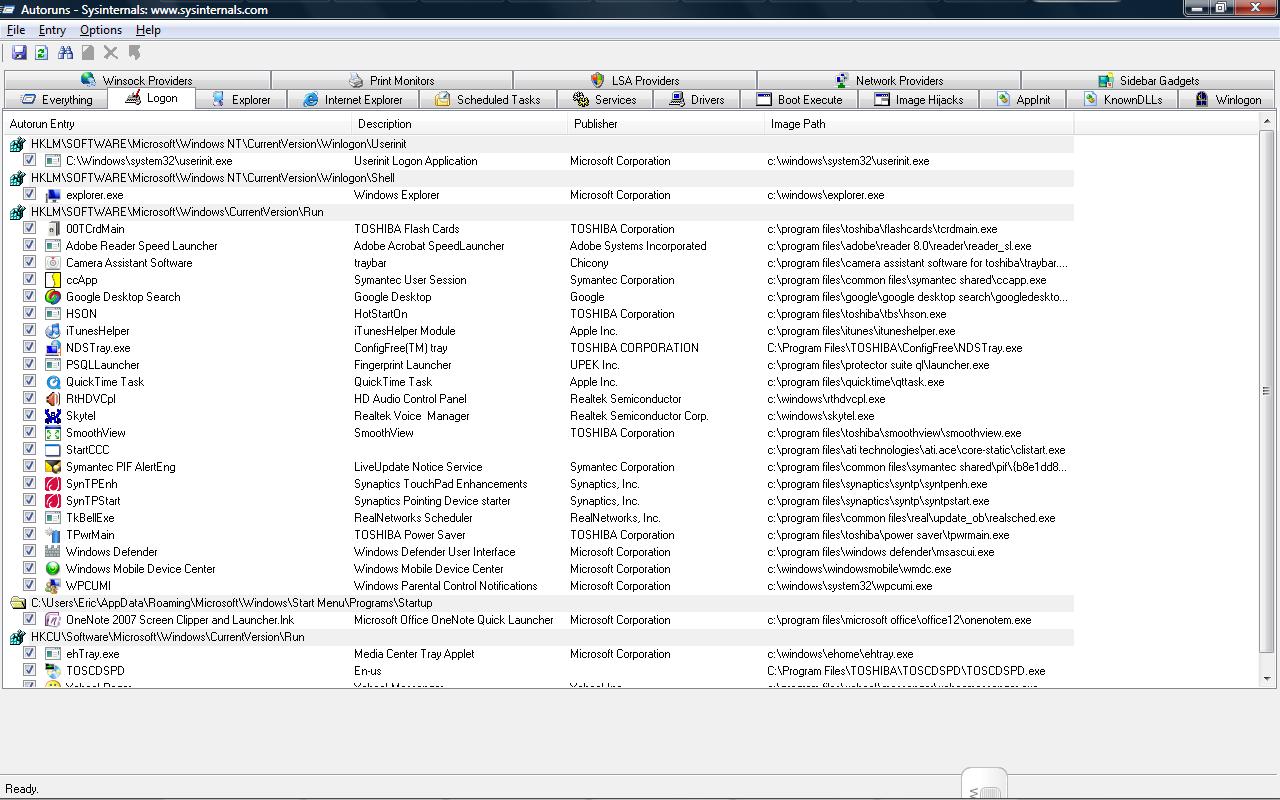Click the Symantec PIF AlertEng icon
Image resolution: width=1280 pixels, height=800 pixels.
[53, 467]
